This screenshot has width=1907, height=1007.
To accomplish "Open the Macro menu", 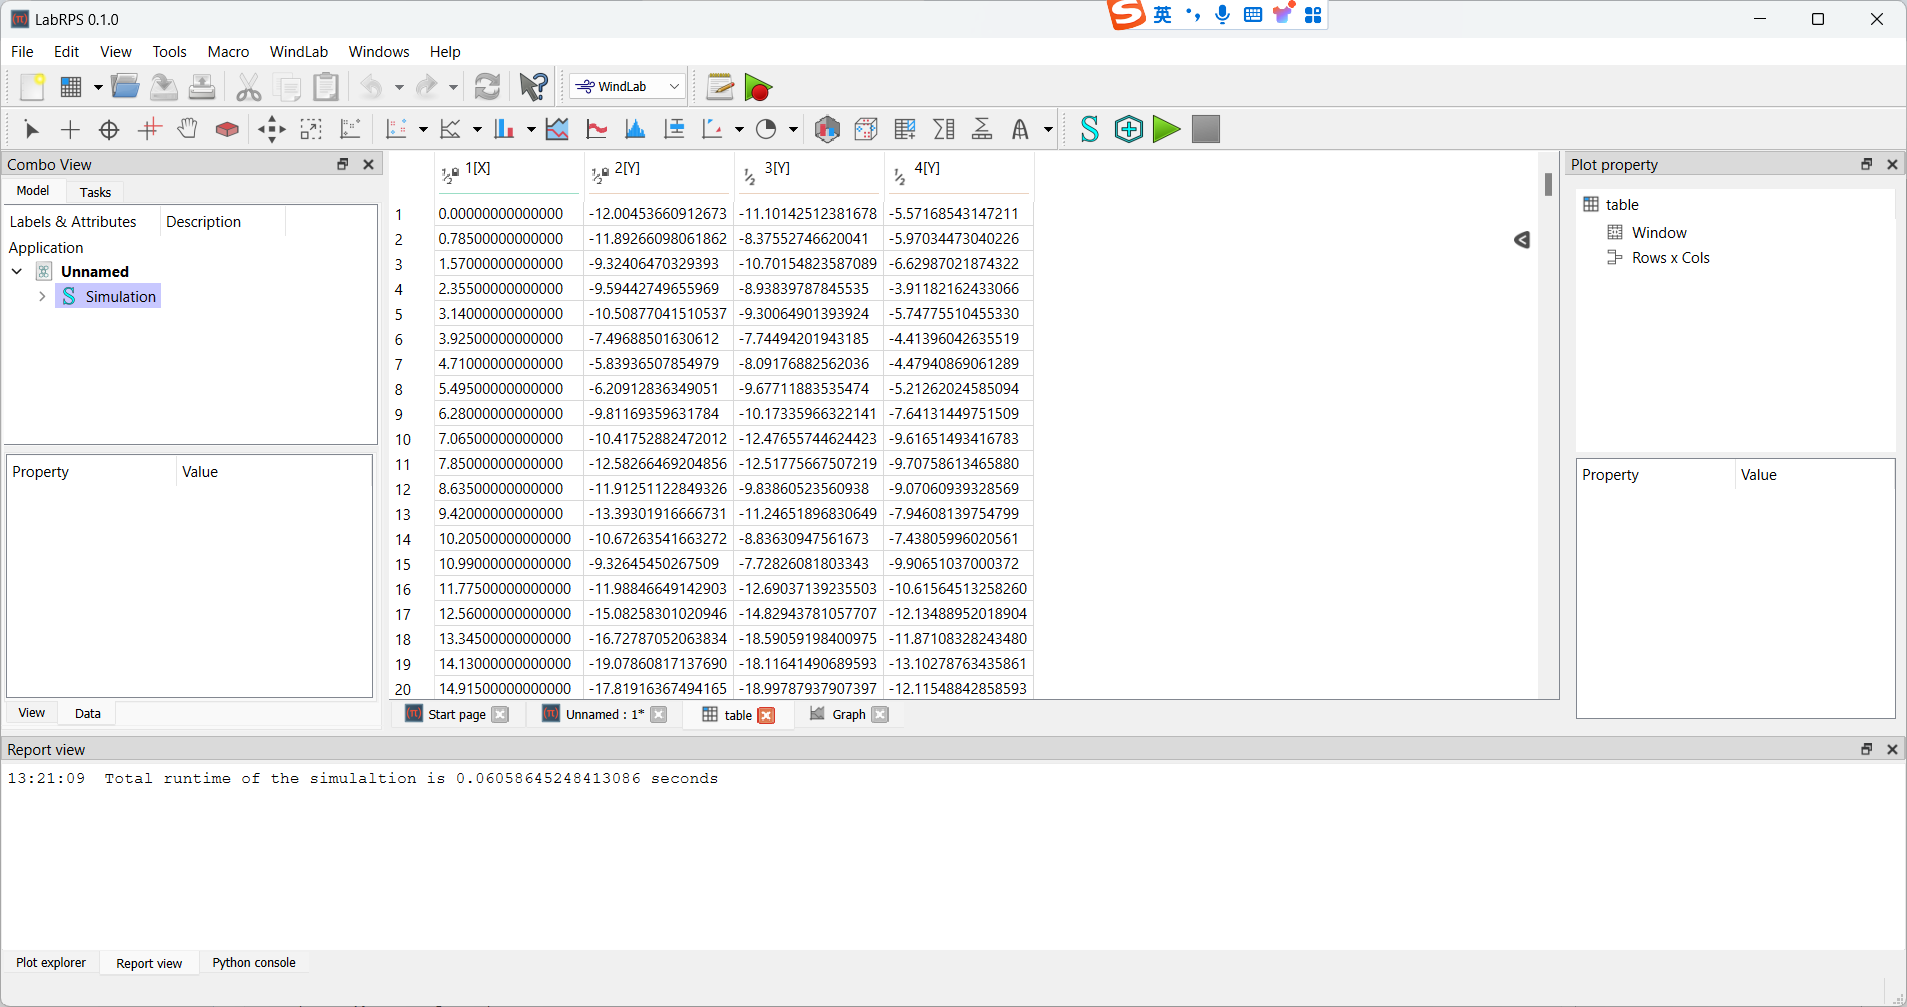I will (228, 52).
